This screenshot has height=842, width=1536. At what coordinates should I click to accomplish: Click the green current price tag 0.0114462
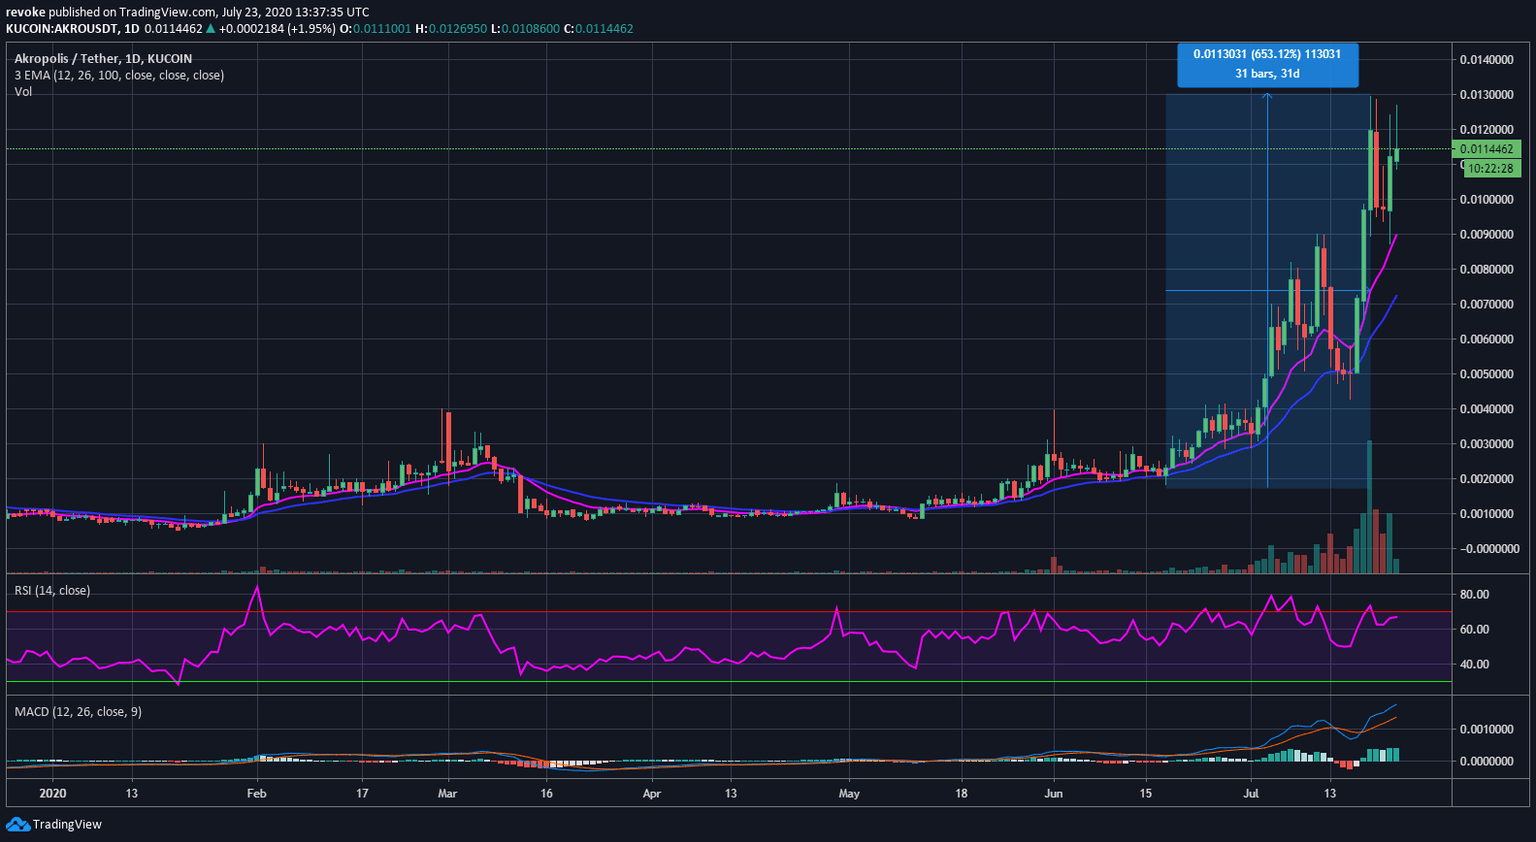[x=1487, y=149]
